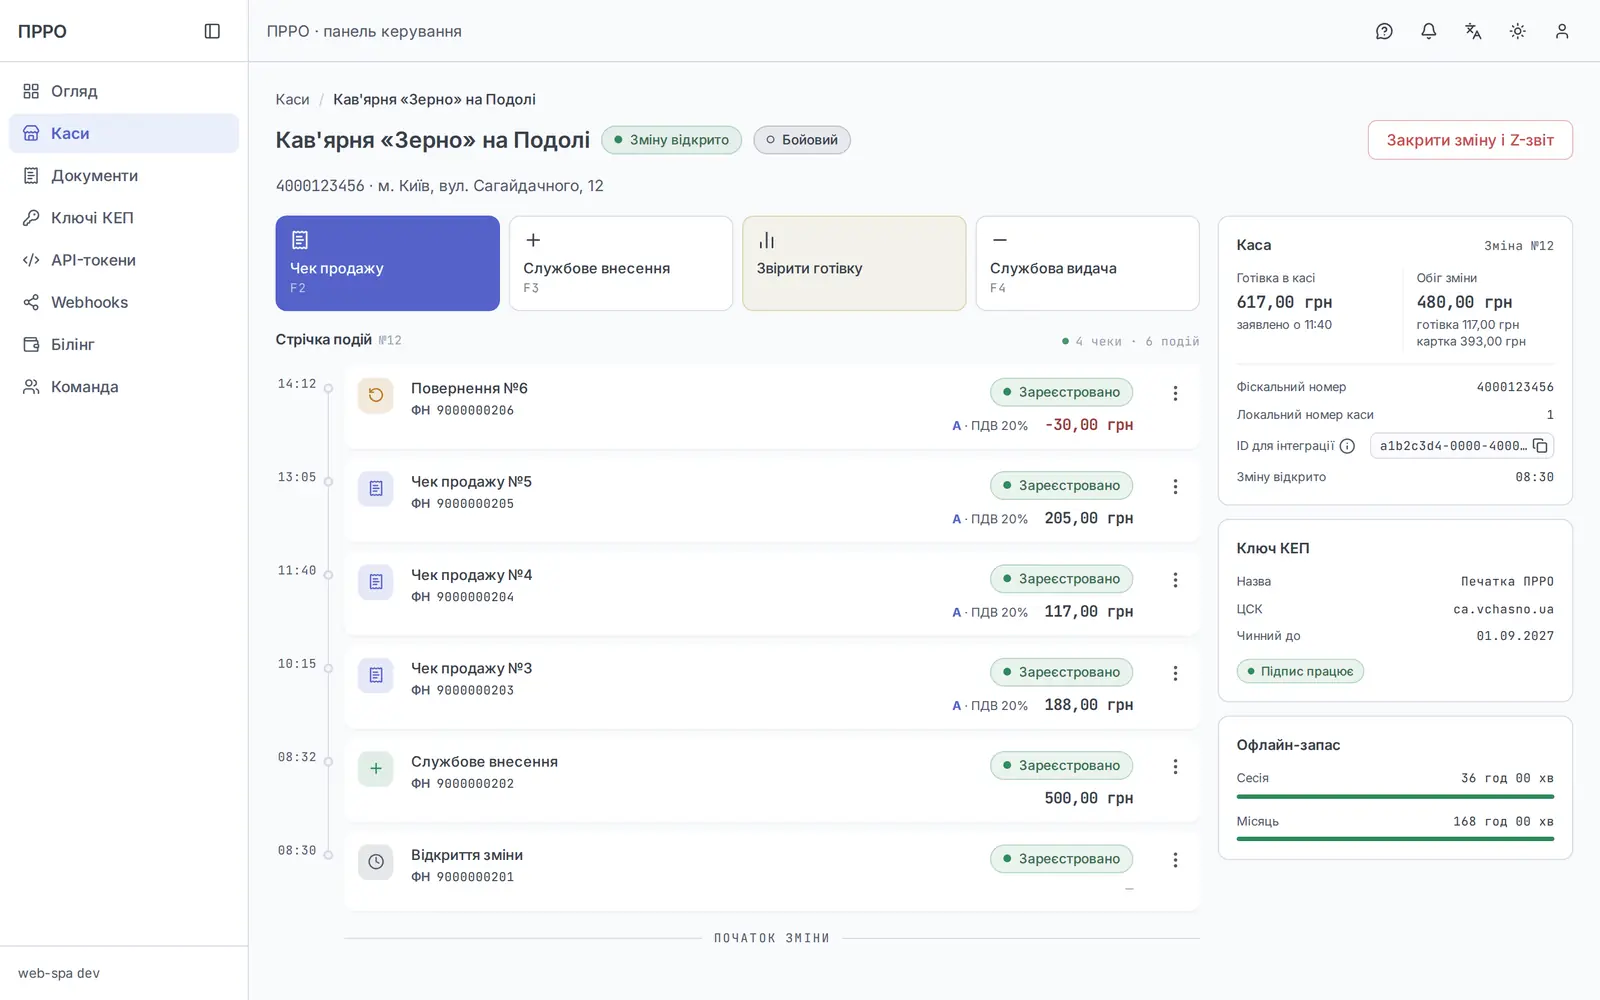Open more options for Чек продажу №5
This screenshot has width=1600, height=1000.
(x=1175, y=487)
